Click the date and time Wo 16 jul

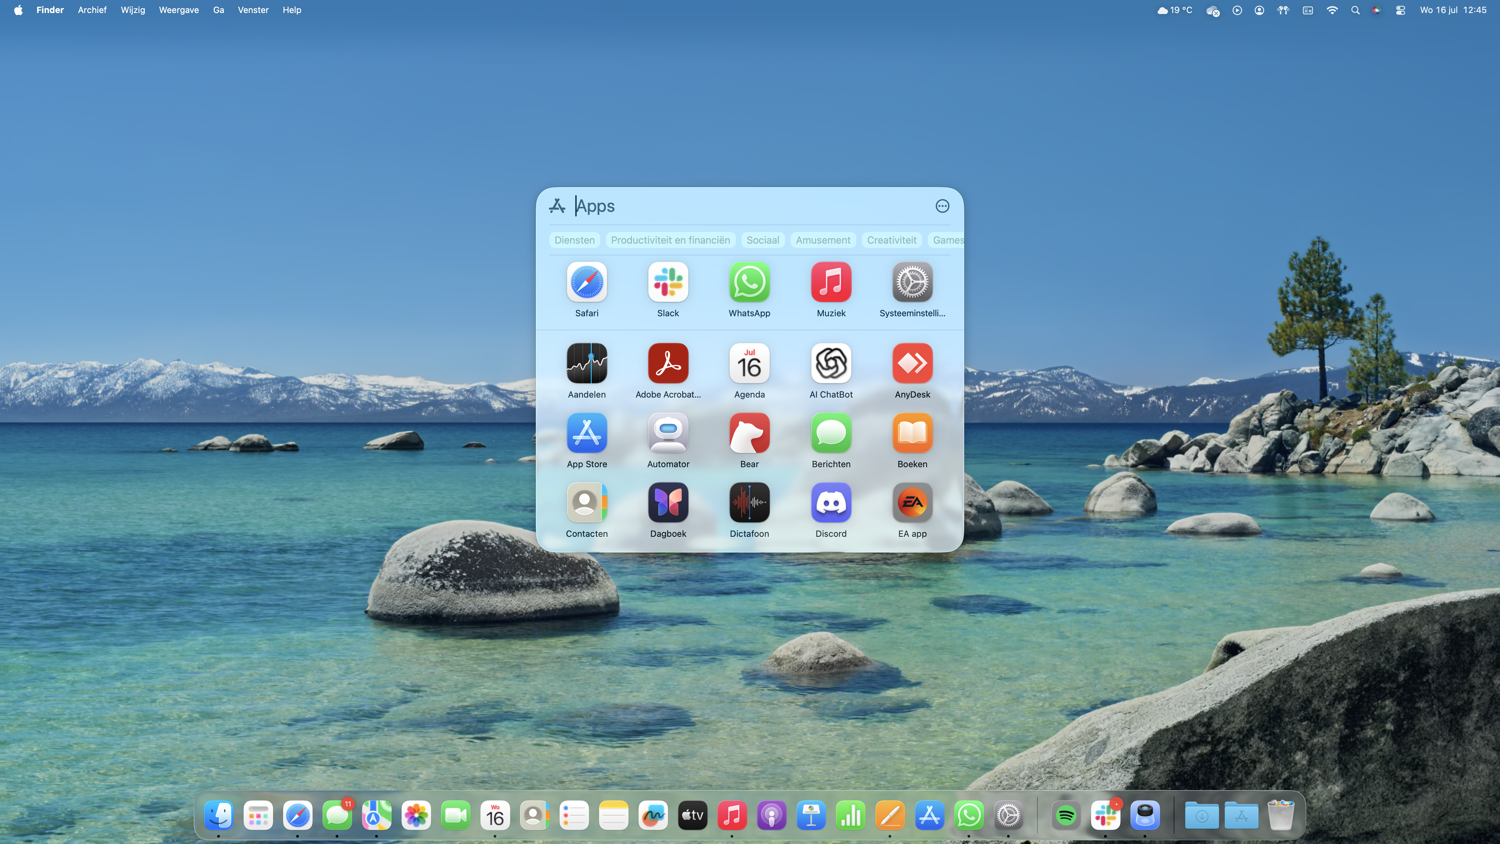pos(1453,10)
